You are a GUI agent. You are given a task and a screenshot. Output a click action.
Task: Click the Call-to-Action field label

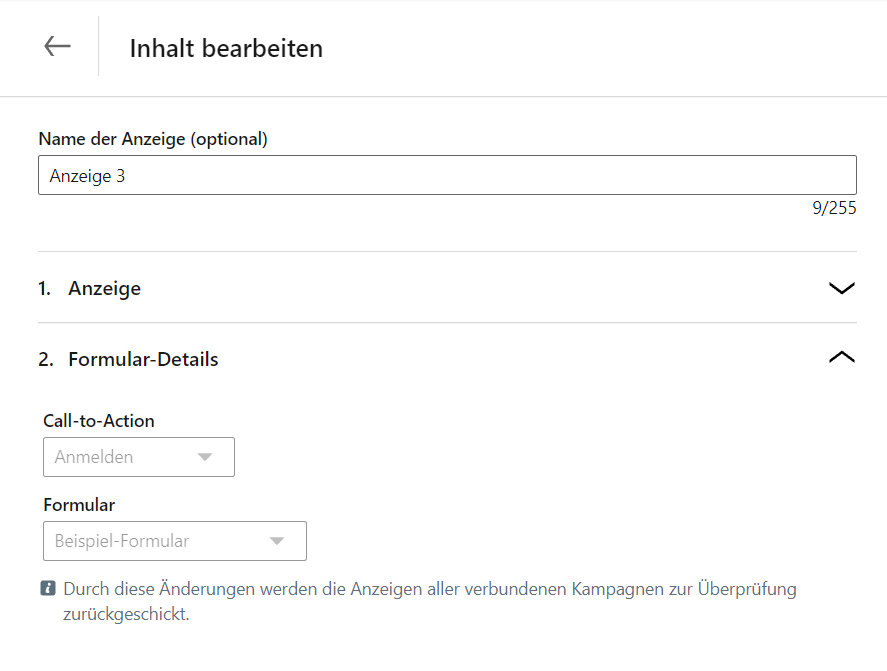point(98,421)
